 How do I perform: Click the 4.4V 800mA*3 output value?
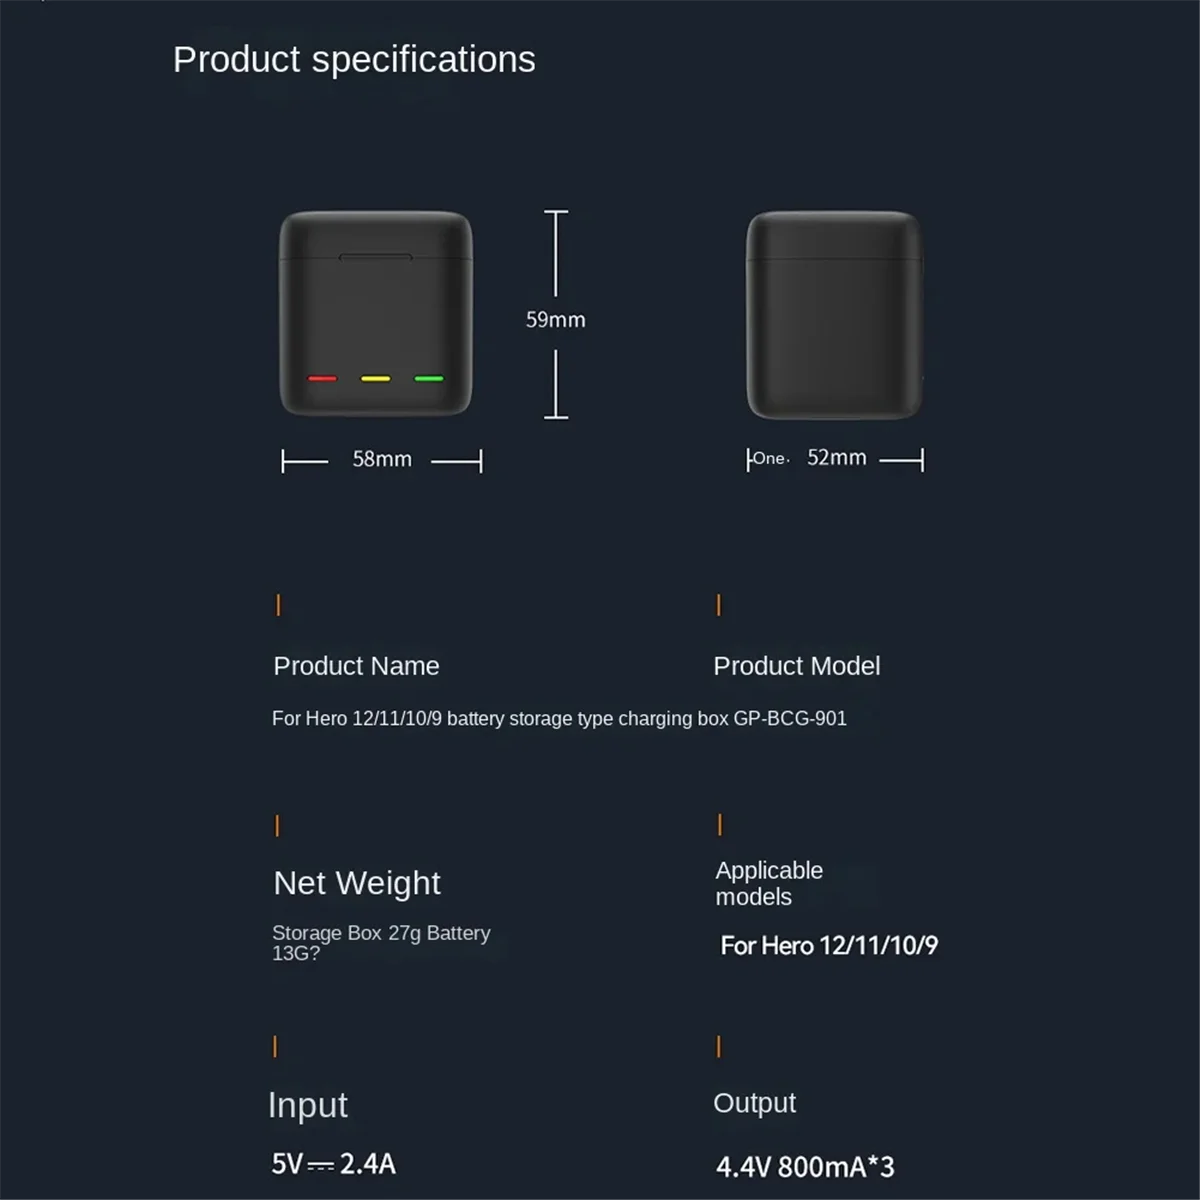pyautogui.click(x=805, y=1166)
